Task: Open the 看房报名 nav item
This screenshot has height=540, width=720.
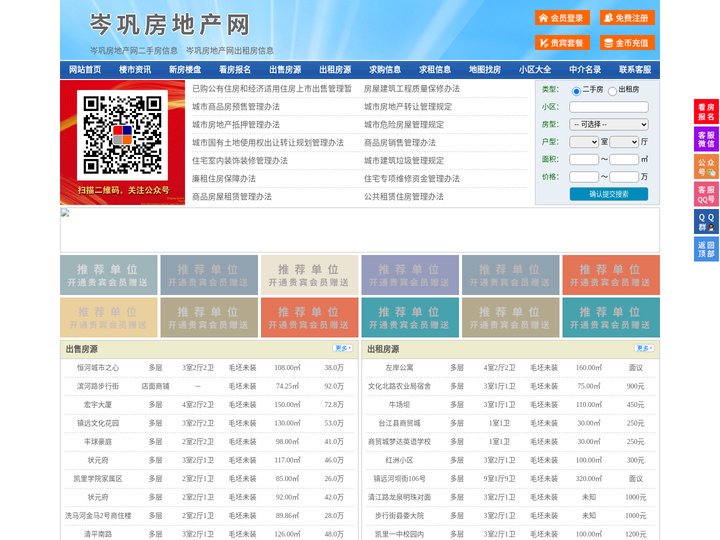Action: (x=235, y=70)
